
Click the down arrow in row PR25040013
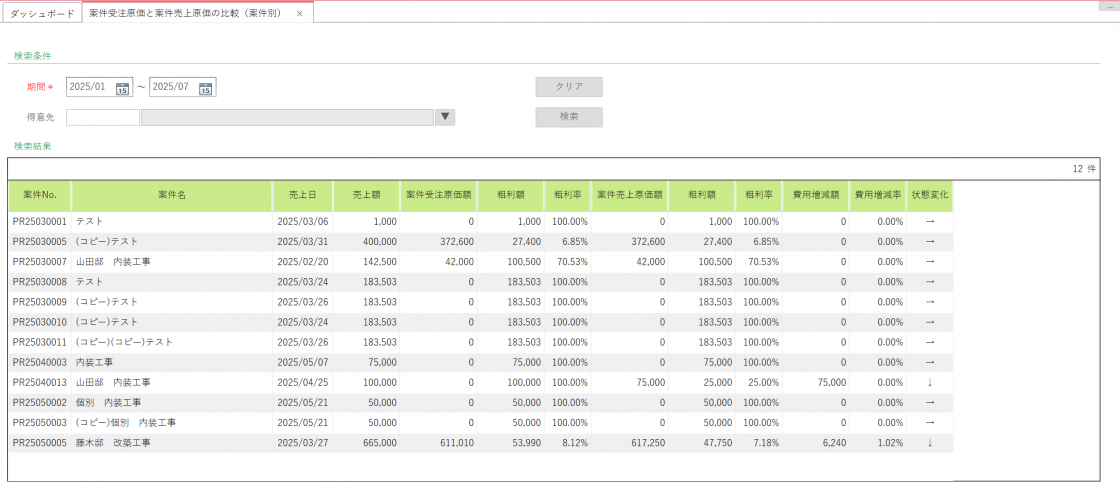[x=930, y=382]
